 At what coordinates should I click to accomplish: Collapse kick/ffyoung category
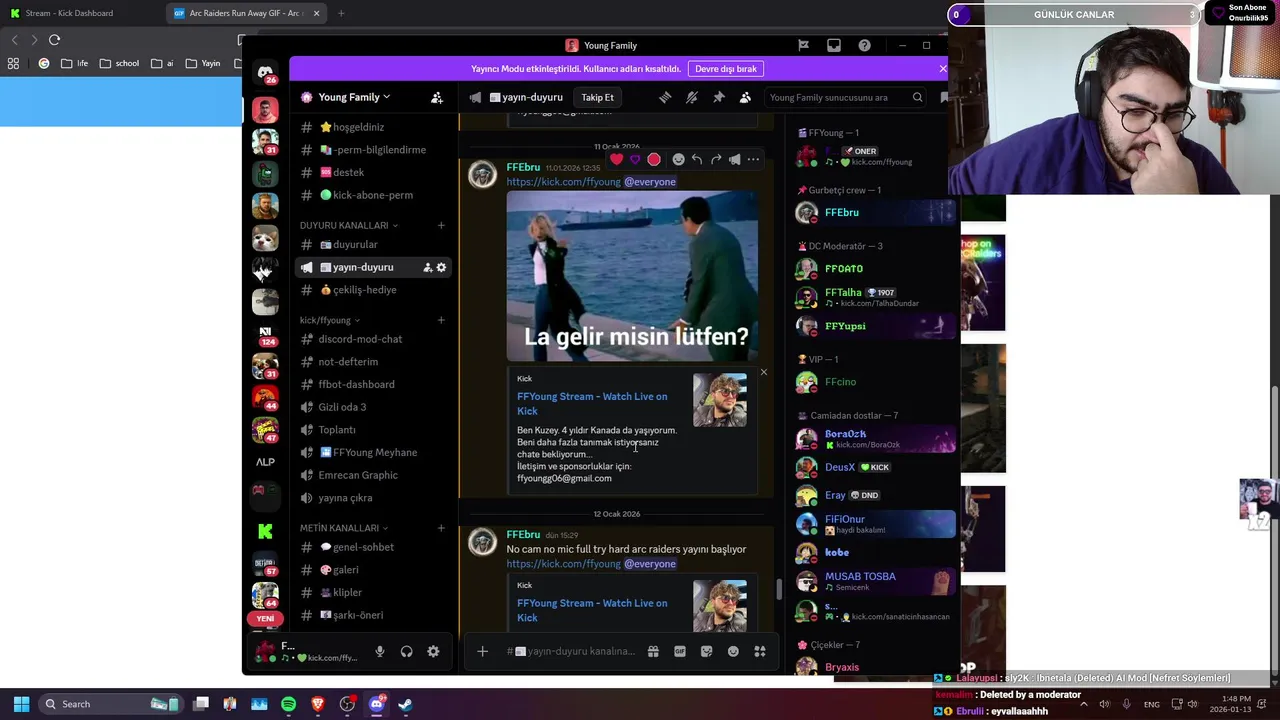coord(330,320)
